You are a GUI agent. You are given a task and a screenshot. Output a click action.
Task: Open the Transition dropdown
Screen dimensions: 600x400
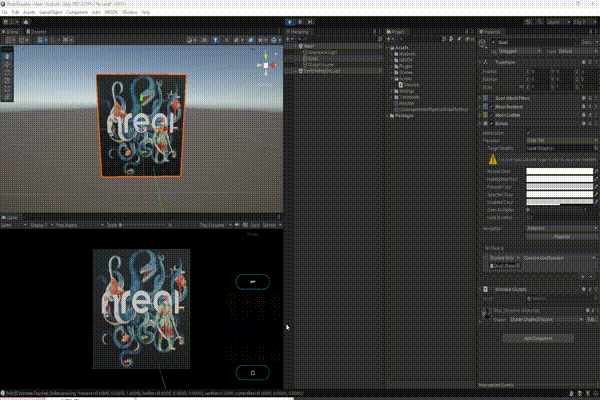coord(560,140)
